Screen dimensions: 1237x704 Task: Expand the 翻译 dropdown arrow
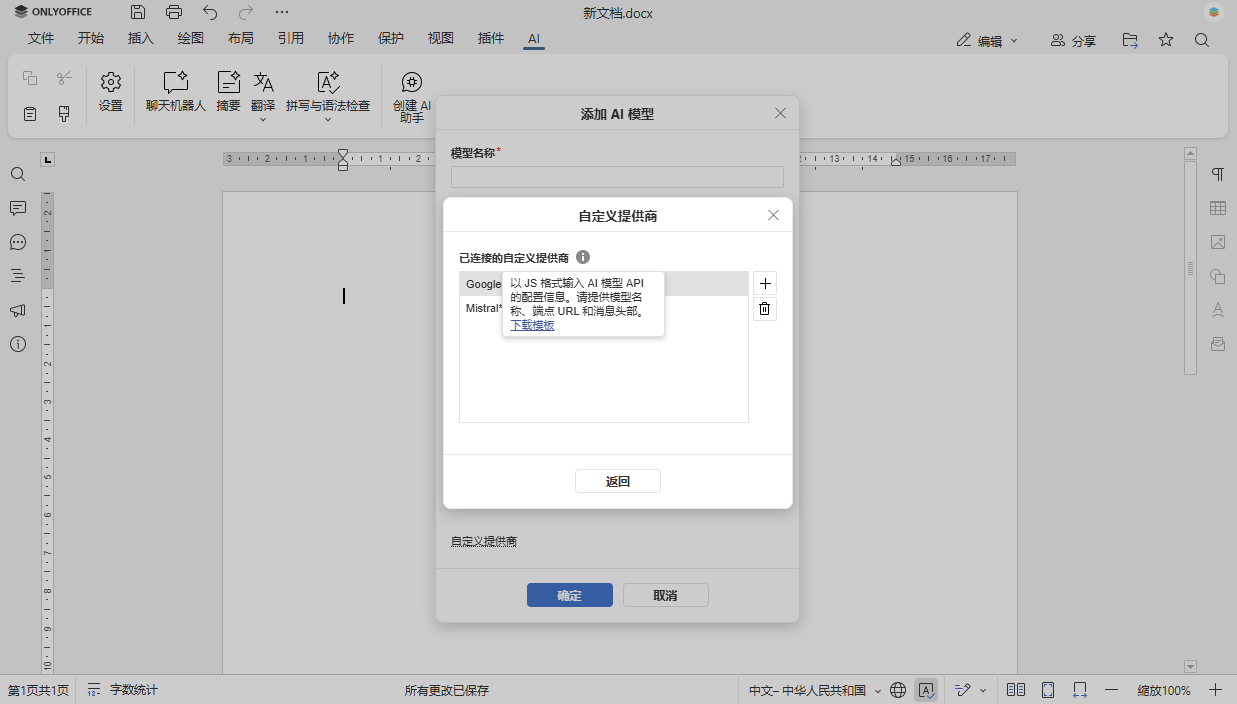click(263, 119)
